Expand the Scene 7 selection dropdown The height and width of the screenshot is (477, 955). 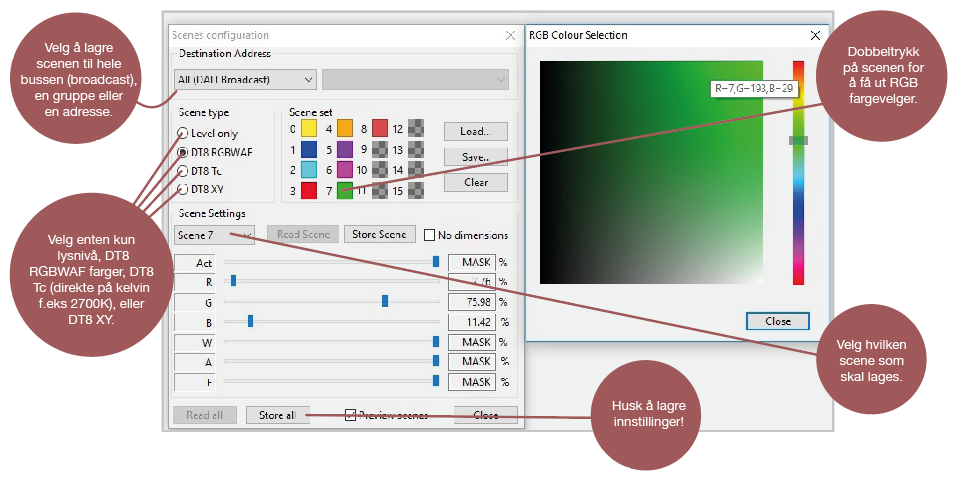(214, 235)
